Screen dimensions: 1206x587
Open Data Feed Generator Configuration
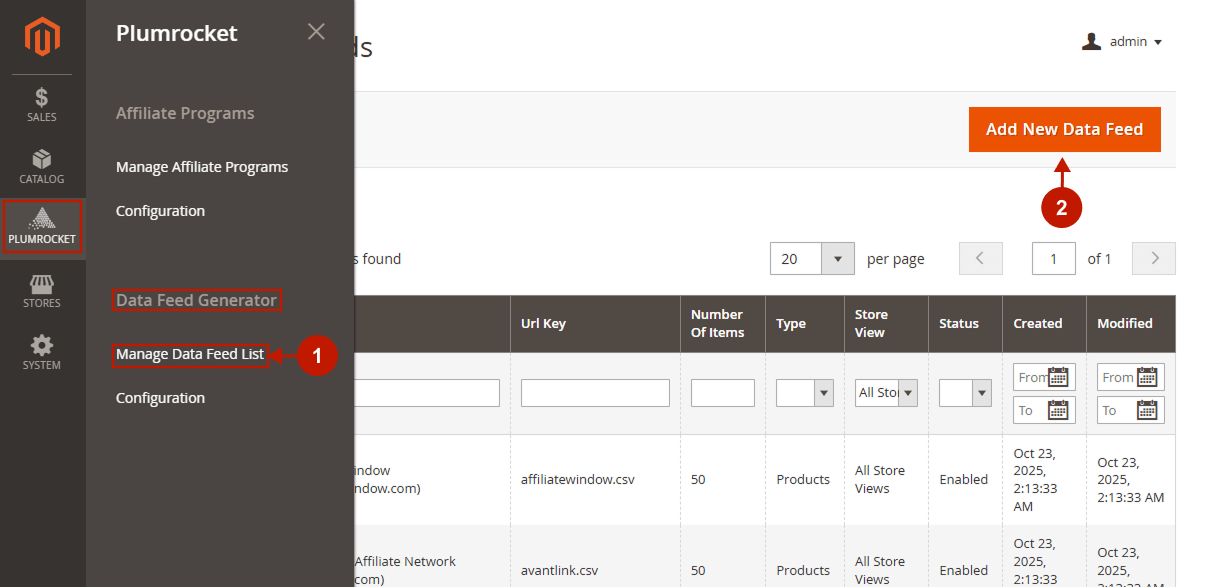(x=160, y=397)
